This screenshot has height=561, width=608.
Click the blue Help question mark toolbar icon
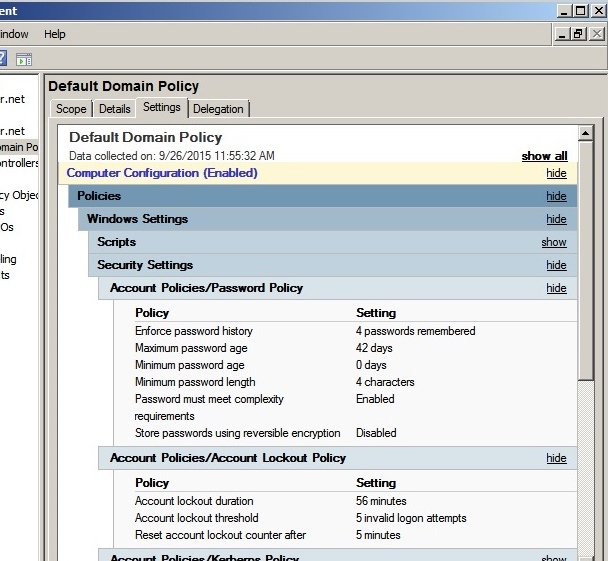[x=3, y=59]
